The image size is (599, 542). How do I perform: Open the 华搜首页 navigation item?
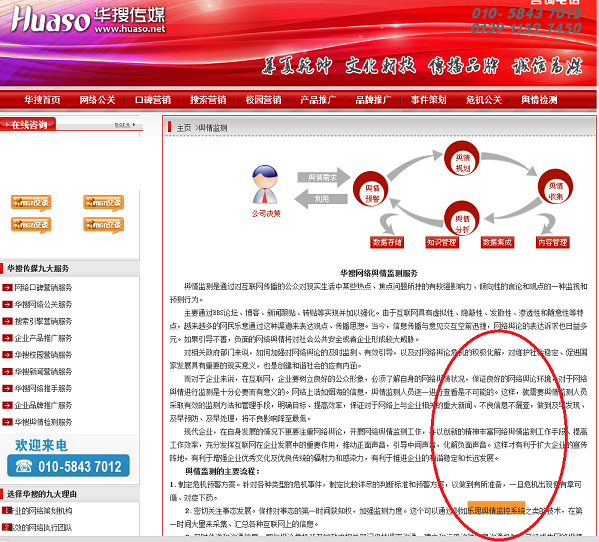point(42,100)
